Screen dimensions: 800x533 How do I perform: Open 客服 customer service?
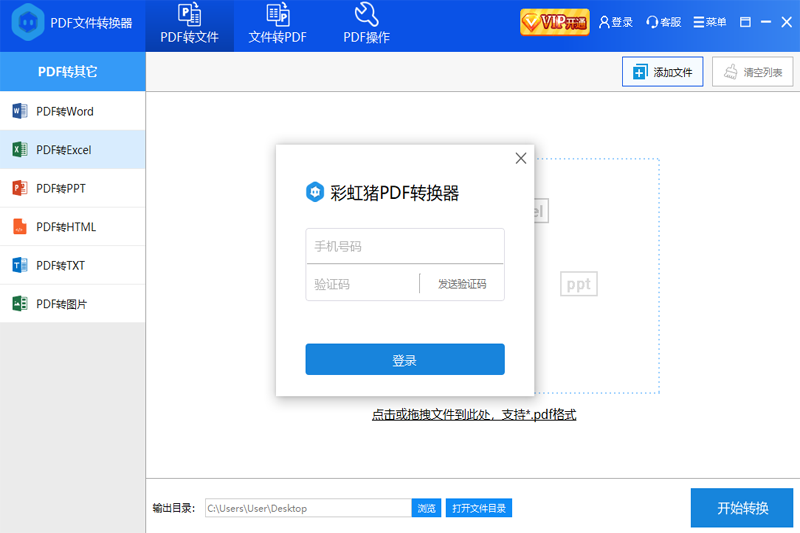click(x=663, y=22)
